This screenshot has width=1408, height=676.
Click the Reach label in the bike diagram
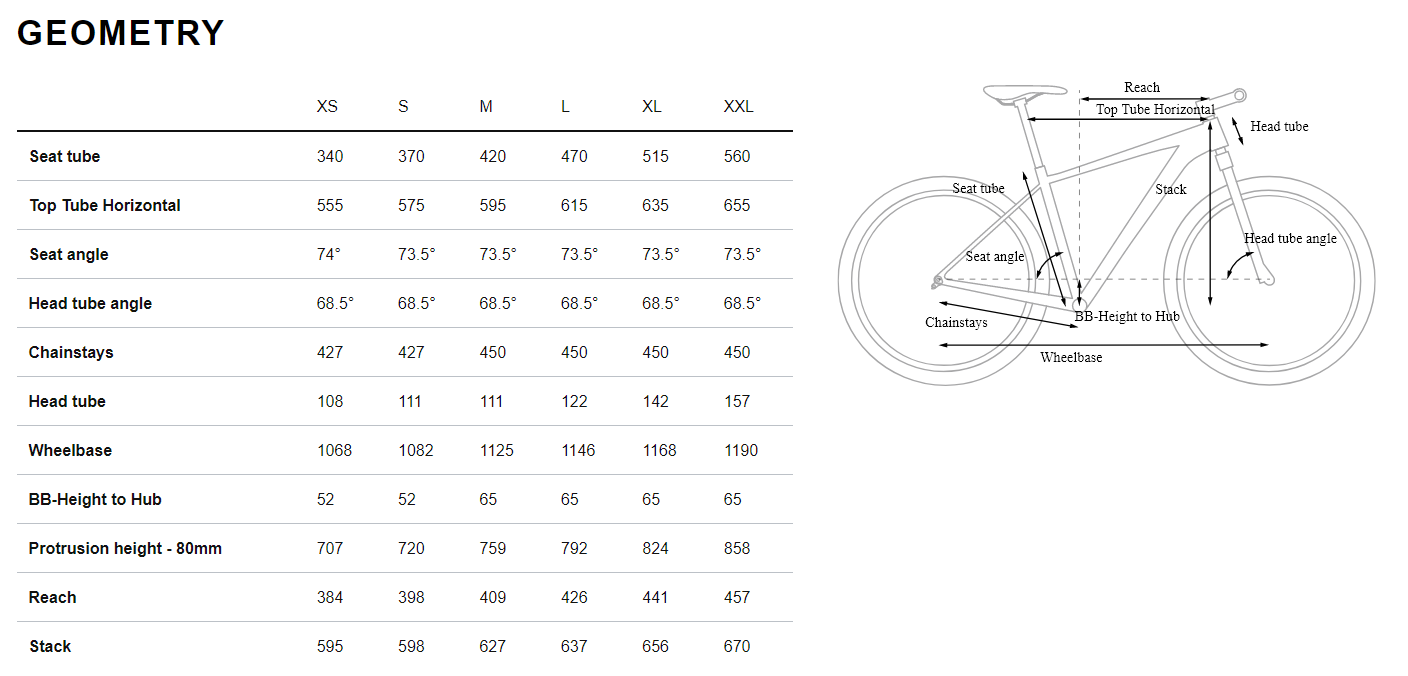tap(1142, 88)
